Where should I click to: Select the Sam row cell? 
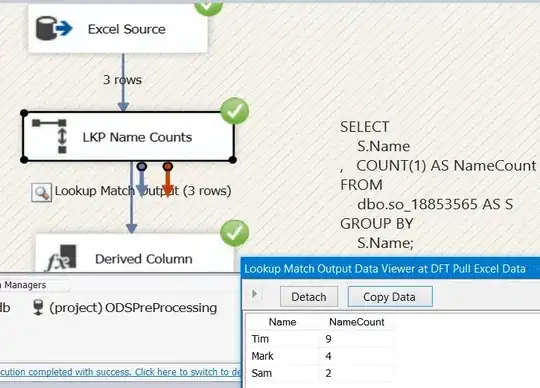click(283, 373)
